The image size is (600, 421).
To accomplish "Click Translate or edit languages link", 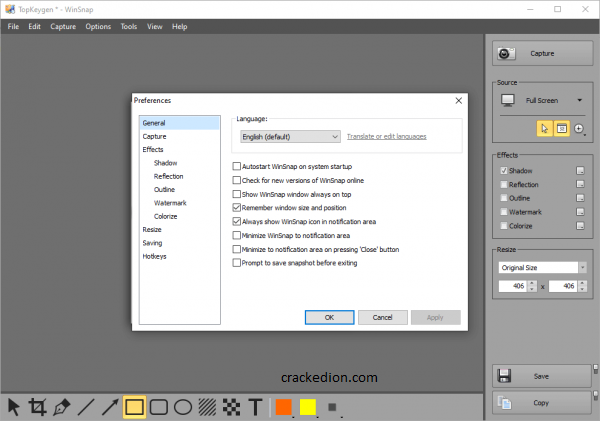I will pyautogui.click(x=386, y=137).
